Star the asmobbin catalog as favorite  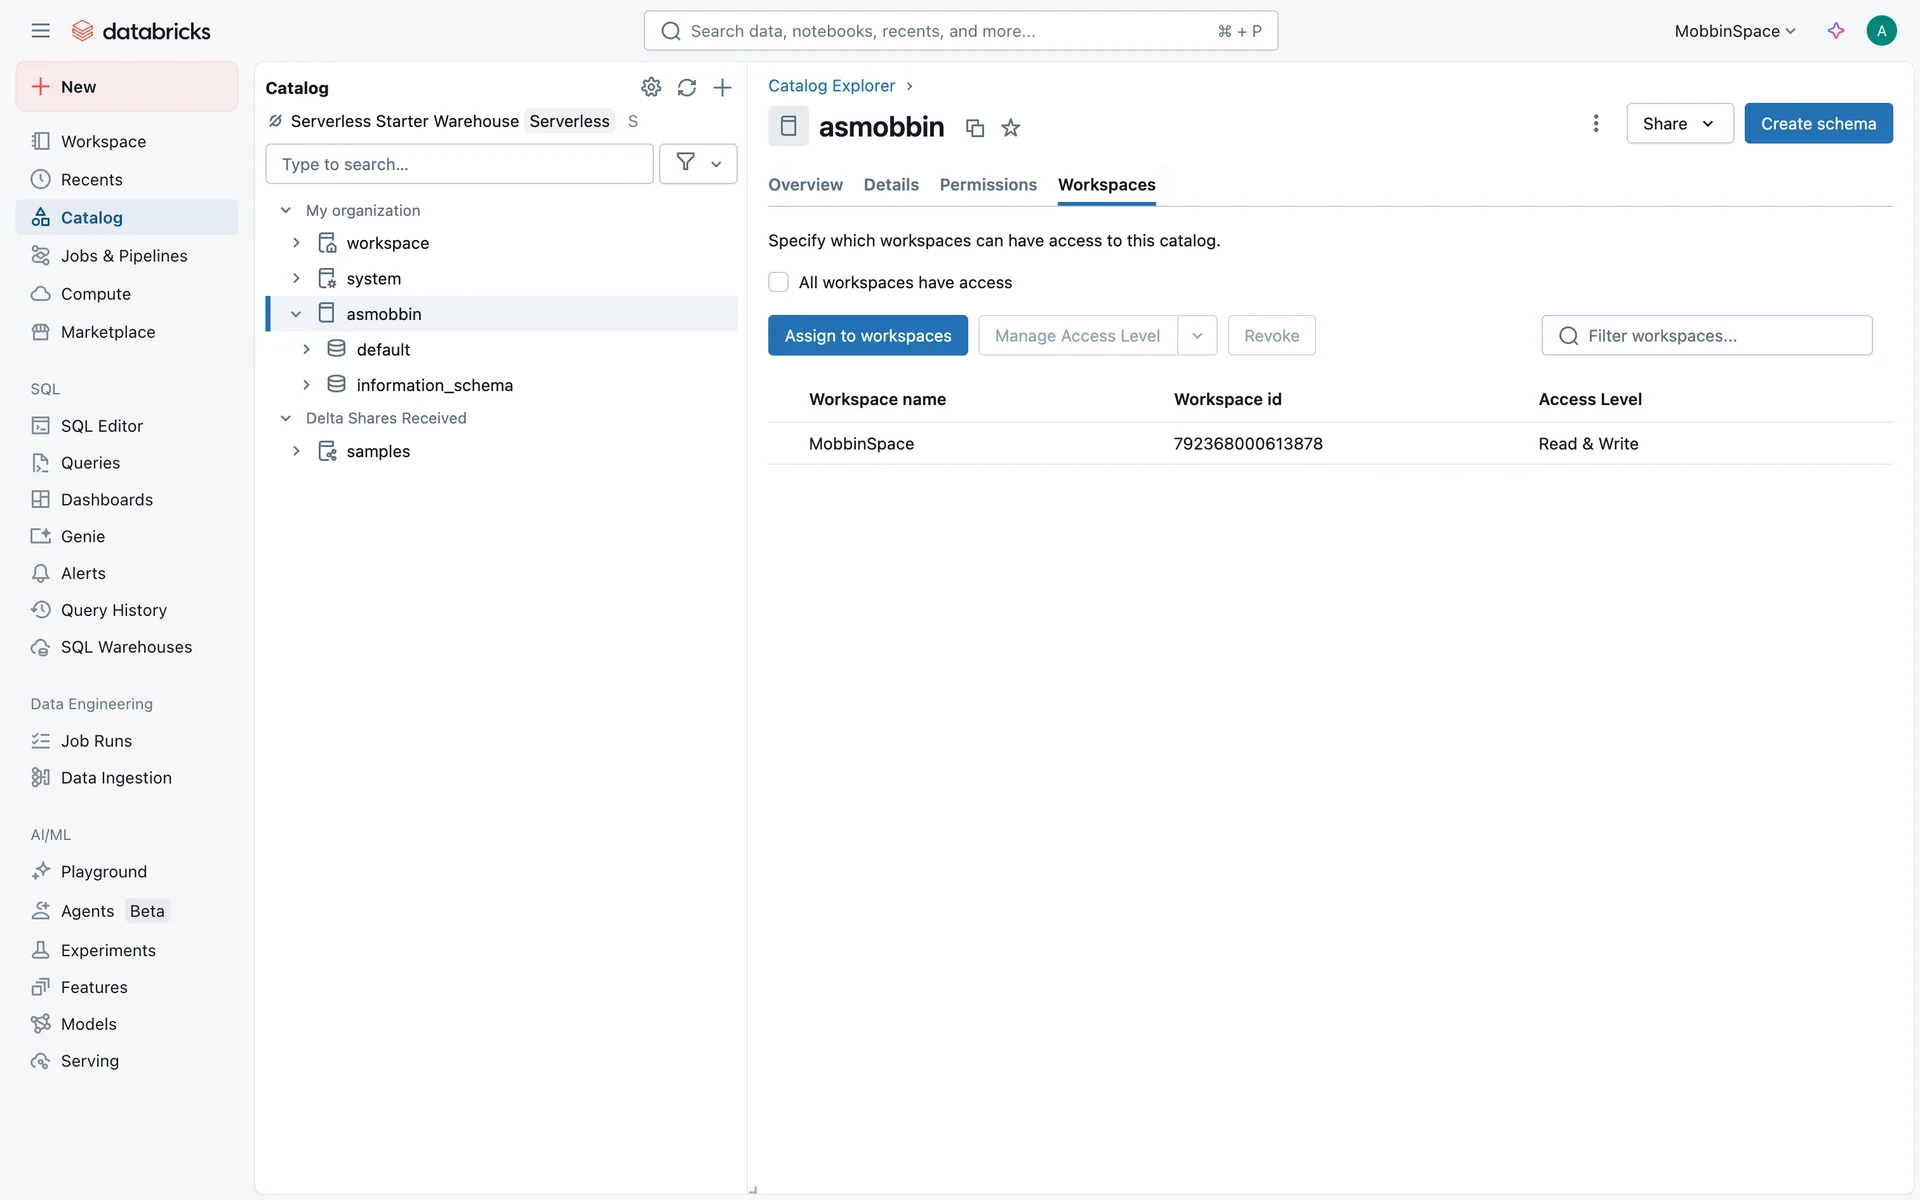tap(1011, 128)
